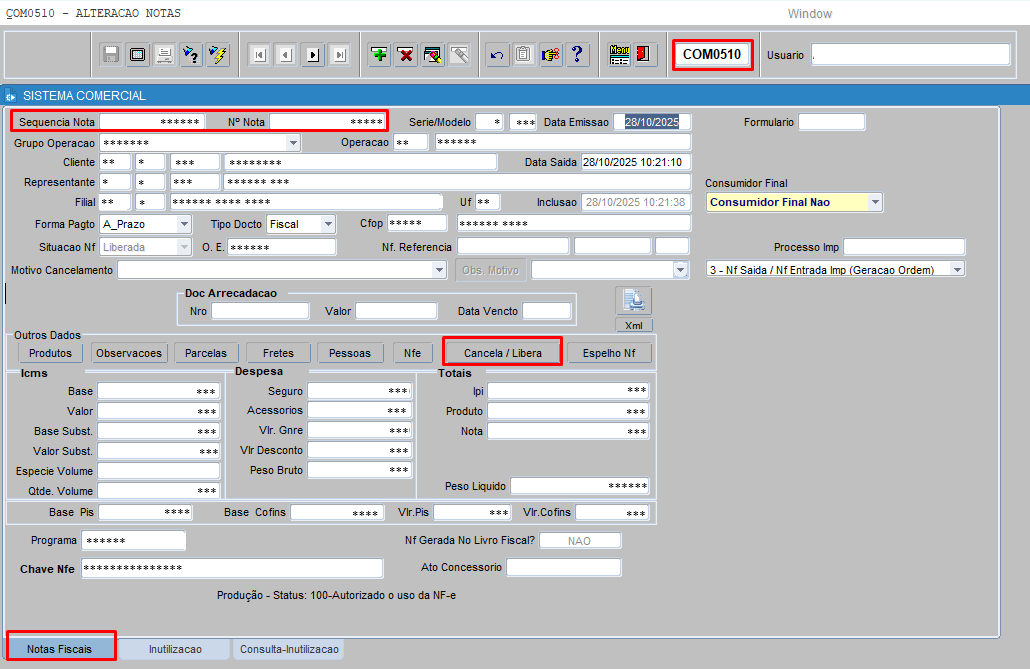Click the undo arrow toolbar icon
This screenshot has width=1030, height=669.
tap(497, 54)
